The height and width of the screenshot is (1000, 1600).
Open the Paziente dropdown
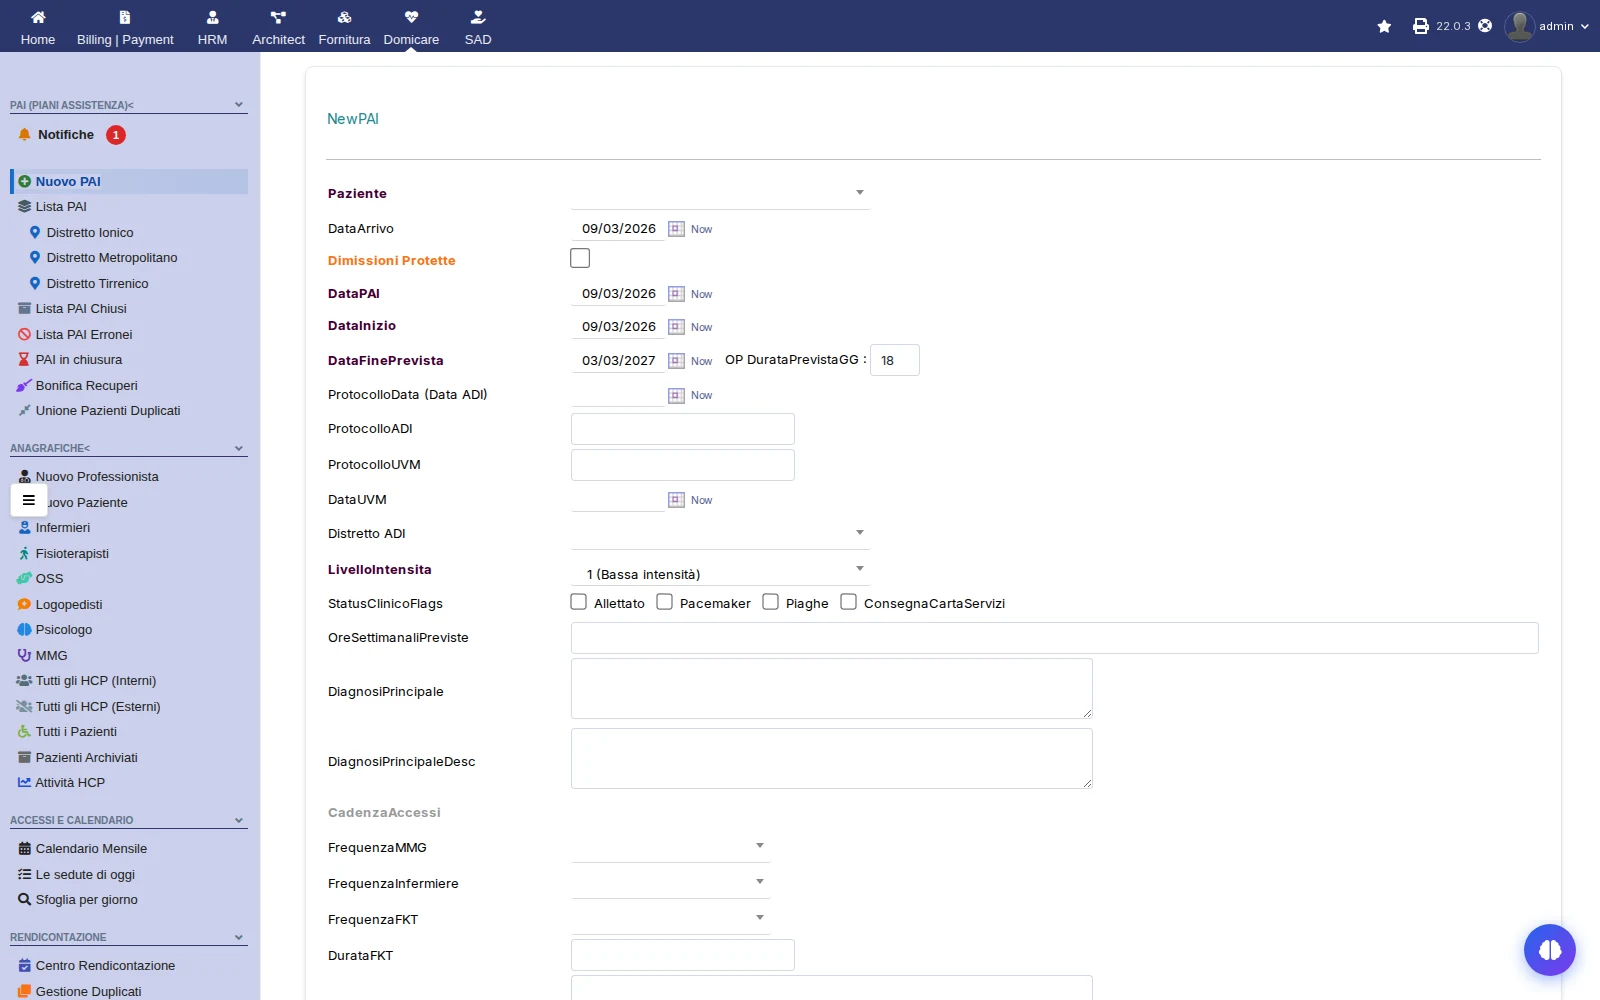click(720, 193)
